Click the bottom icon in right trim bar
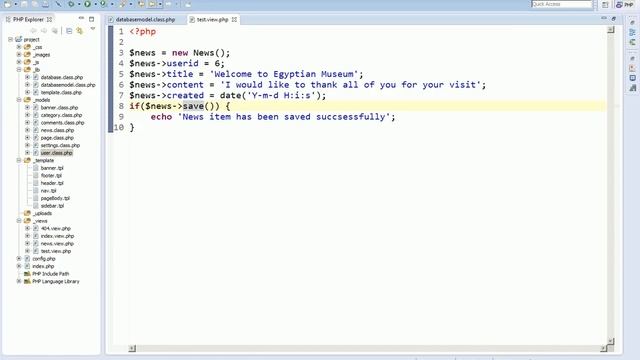Viewport: 640px width, 360px height. [632, 88]
